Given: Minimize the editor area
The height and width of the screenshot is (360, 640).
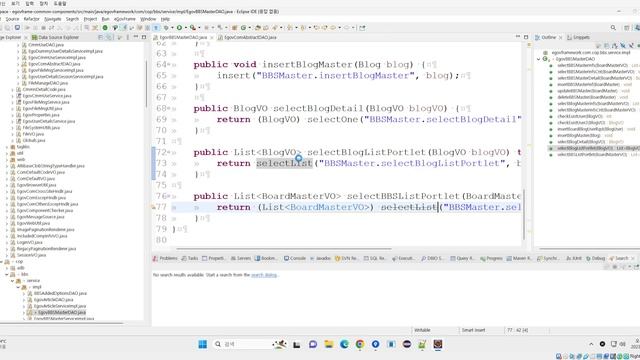Looking at the screenshot, I should [518, 37].
